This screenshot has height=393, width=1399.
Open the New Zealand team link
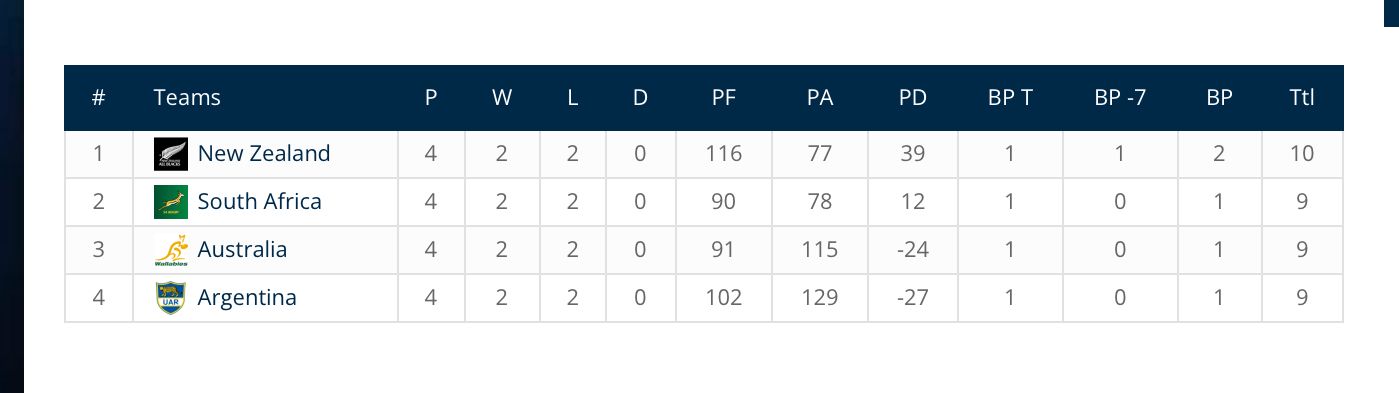pos(264,154)
